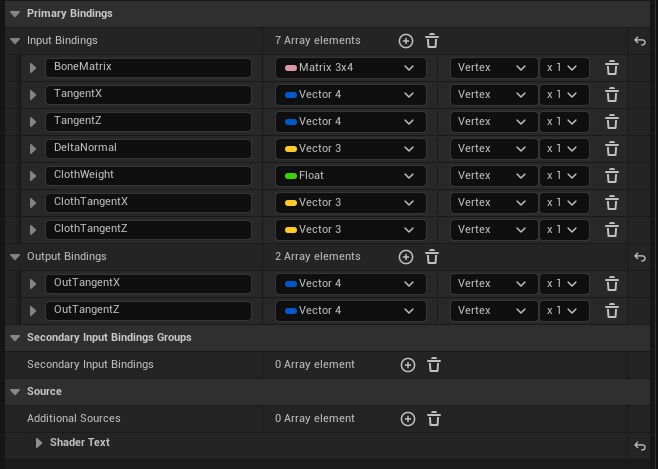Screen dimensions: 658x469
Task: Open DeltaNormal x1 multiplier dropdown
Action: [564, 149]
